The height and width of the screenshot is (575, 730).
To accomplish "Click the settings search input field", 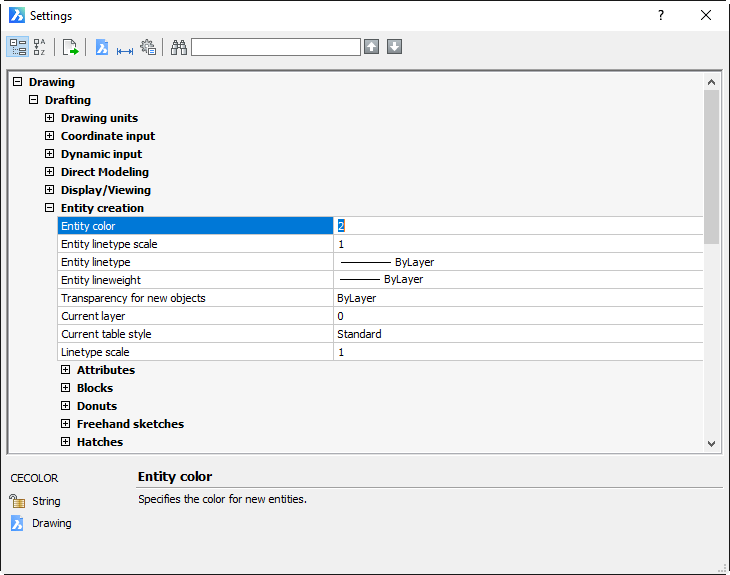I will click(x=276, y=47).
